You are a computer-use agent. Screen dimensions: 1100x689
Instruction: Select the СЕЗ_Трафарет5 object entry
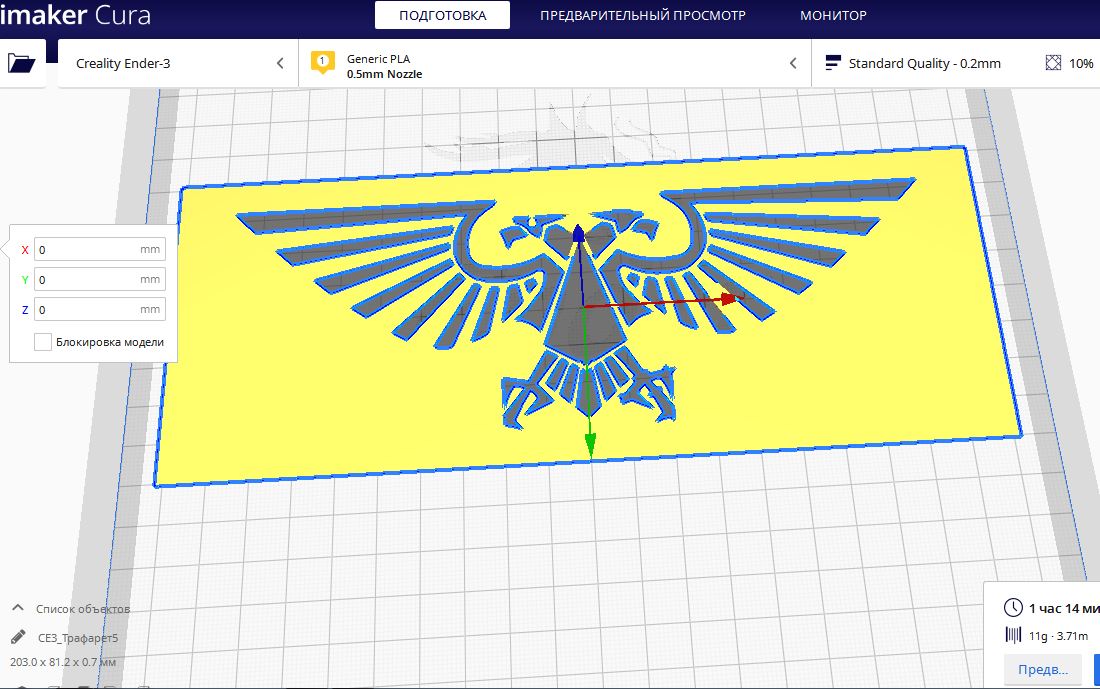78,638
